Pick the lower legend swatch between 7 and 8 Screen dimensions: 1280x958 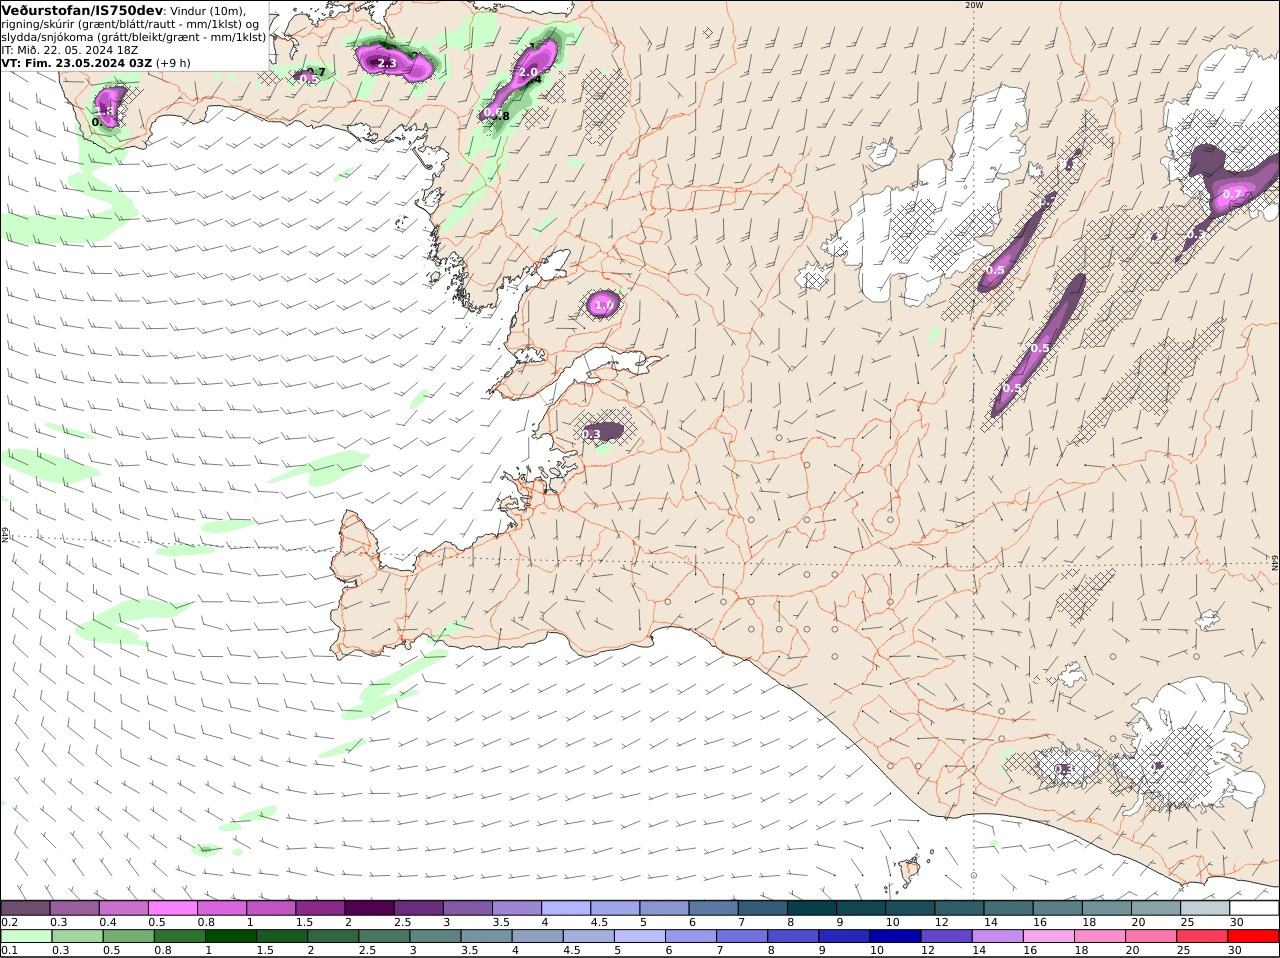tap(742, 937)
